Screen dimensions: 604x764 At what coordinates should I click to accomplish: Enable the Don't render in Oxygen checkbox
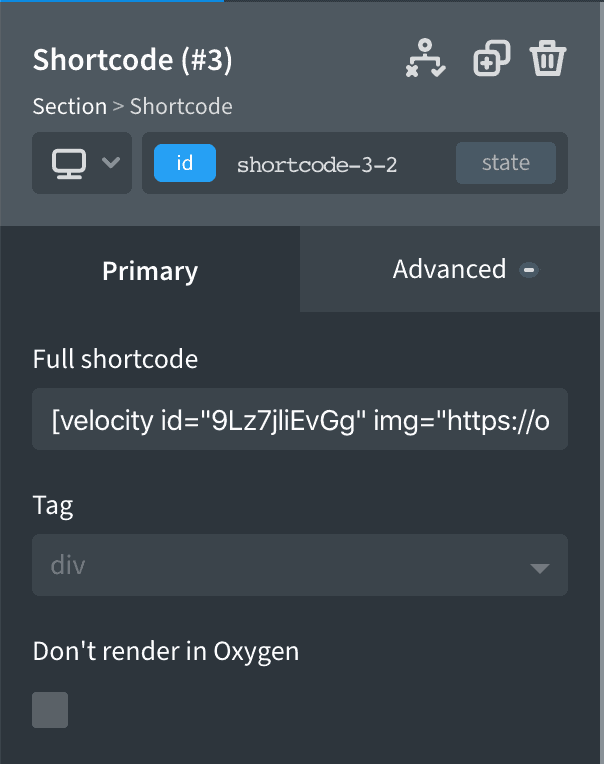point(51,710)
